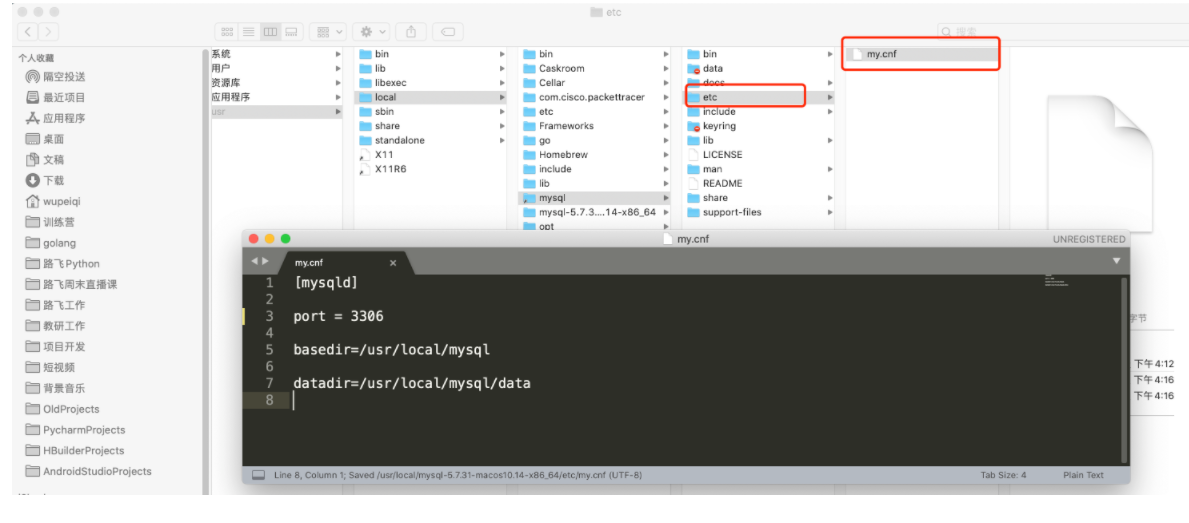Select the usr row in Finder
This screenshot has width=1189, height=523.
tap(277, 111)
